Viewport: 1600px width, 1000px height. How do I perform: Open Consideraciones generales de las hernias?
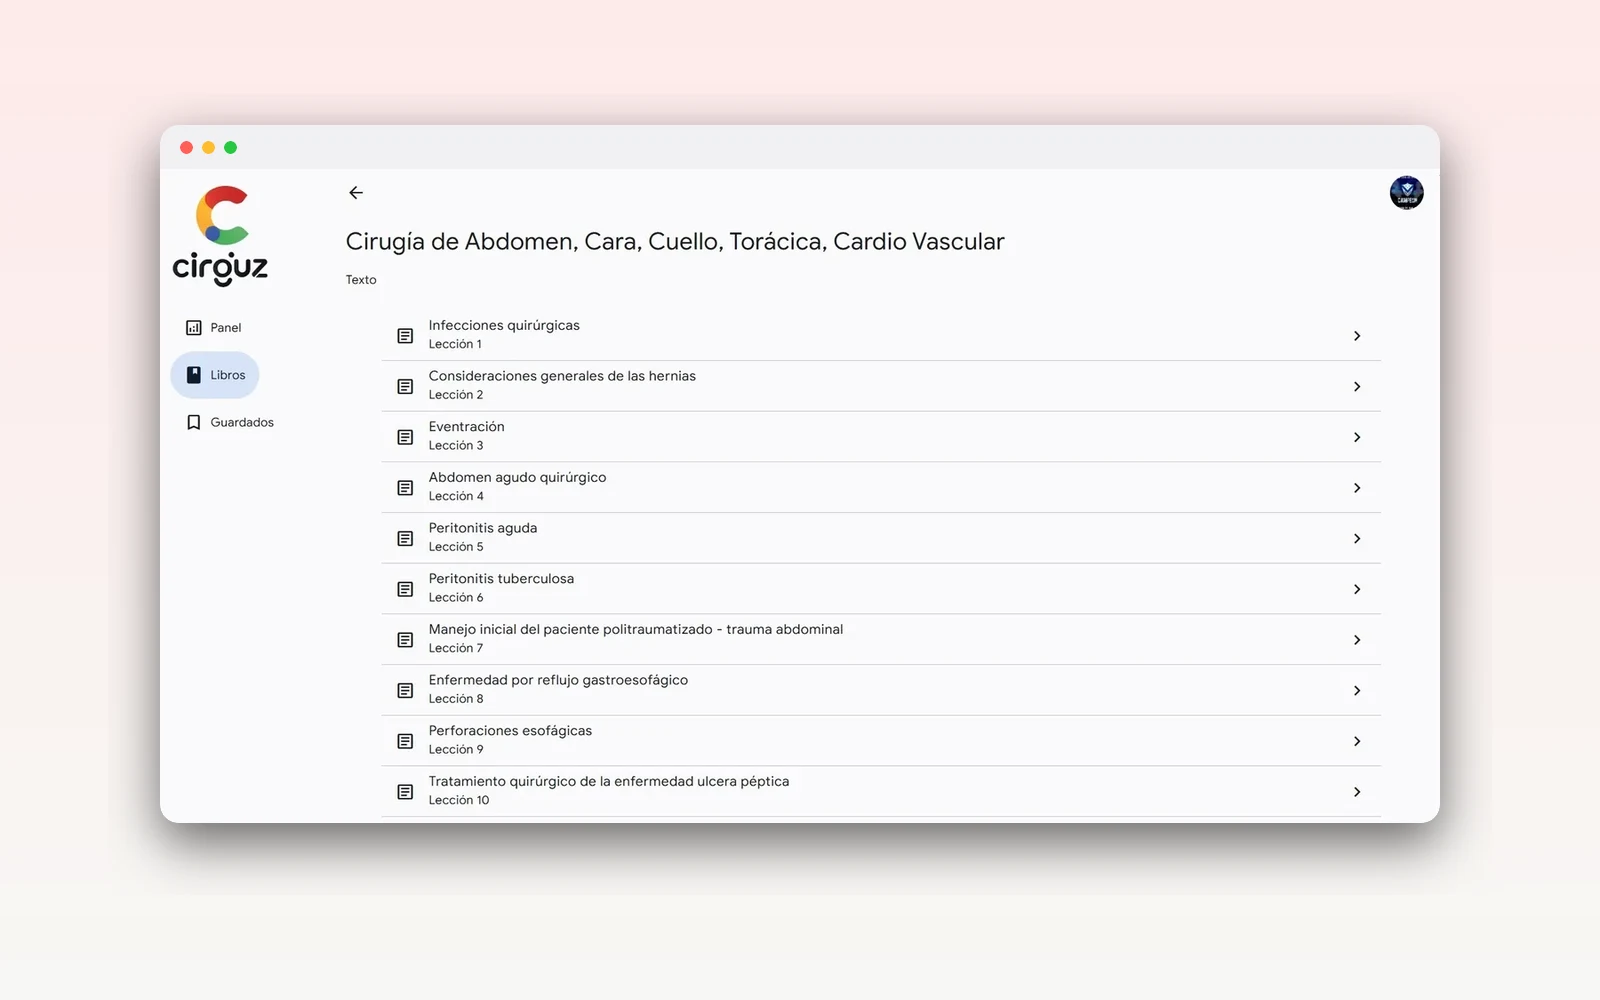point(562,376)
